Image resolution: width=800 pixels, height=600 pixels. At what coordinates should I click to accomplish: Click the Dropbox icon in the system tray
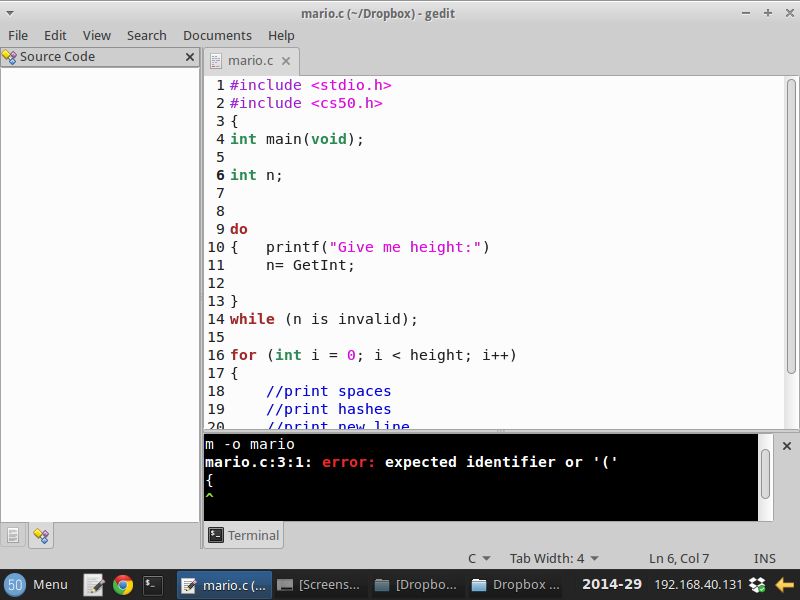[x=757, y=585]
